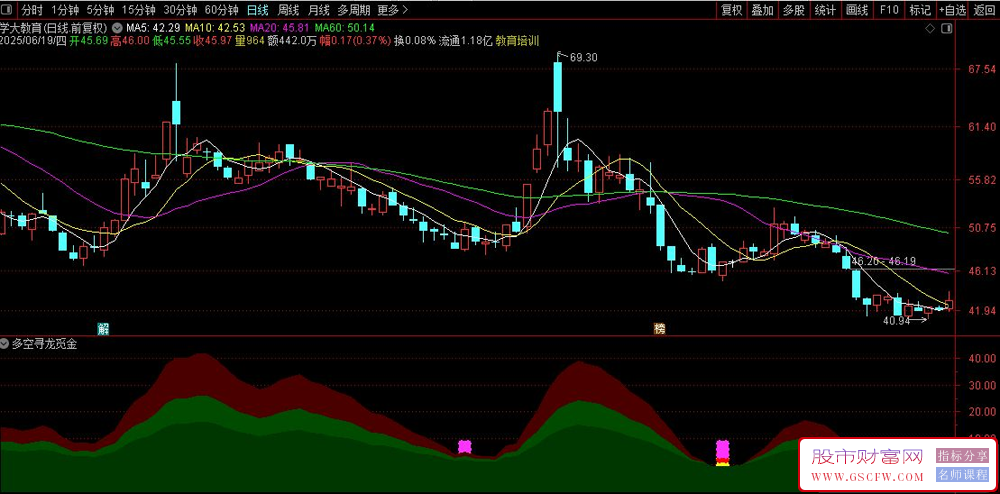Click the 叠加 overlay button
This screenshot has height=494, width=1000.
coord(762,10)
